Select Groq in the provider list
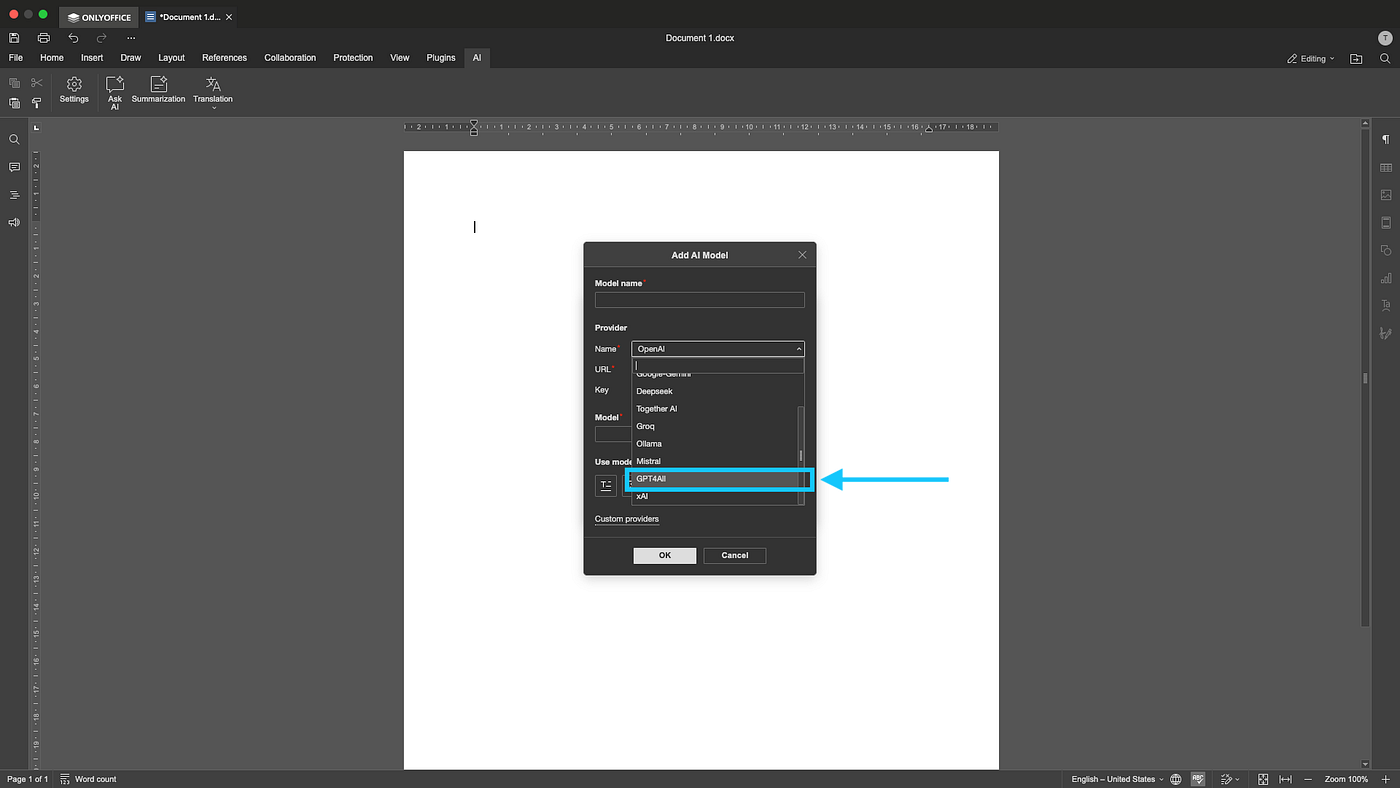Image resolution: width=1400 pixels, height=788 pixels. click(715, 426)
